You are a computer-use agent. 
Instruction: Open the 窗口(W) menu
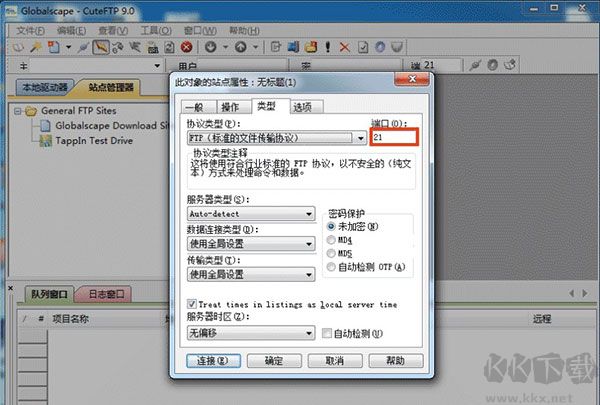(200, 31)
